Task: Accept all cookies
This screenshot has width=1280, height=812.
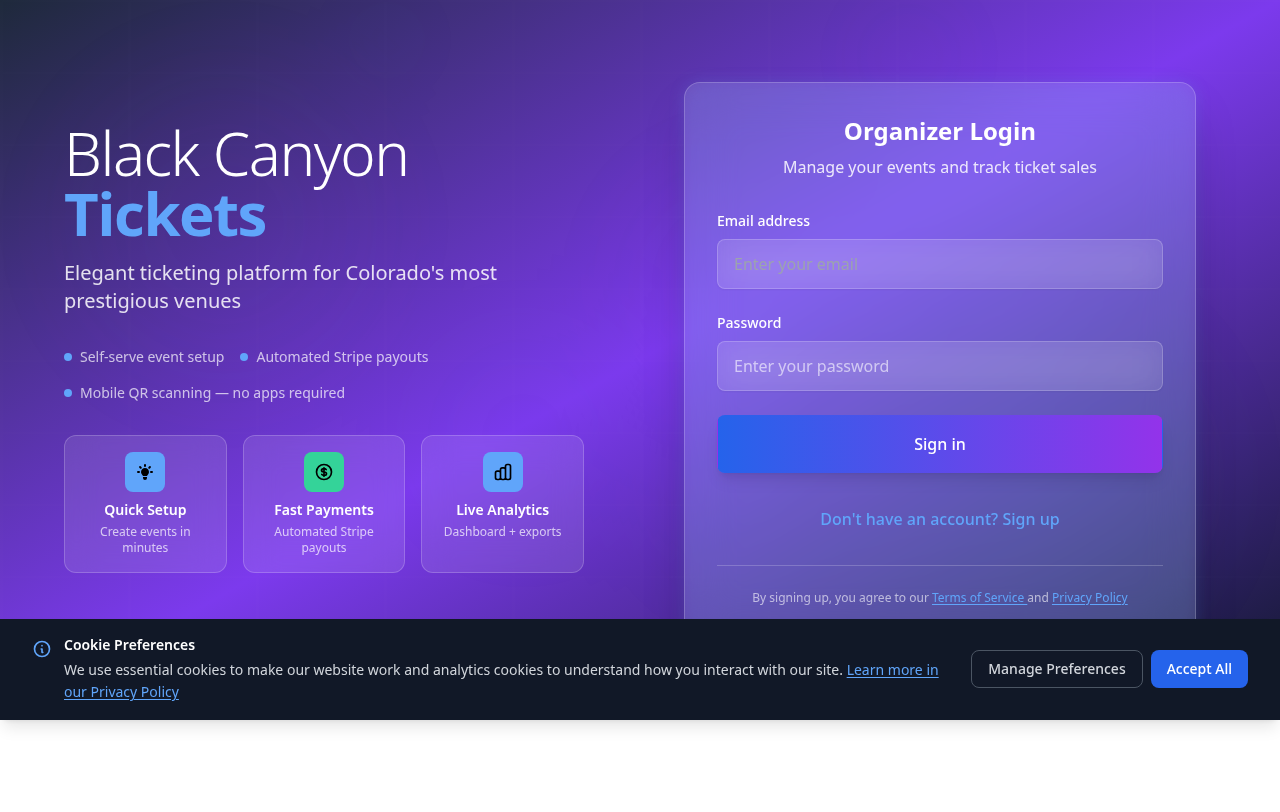Action: [1199, 669]
